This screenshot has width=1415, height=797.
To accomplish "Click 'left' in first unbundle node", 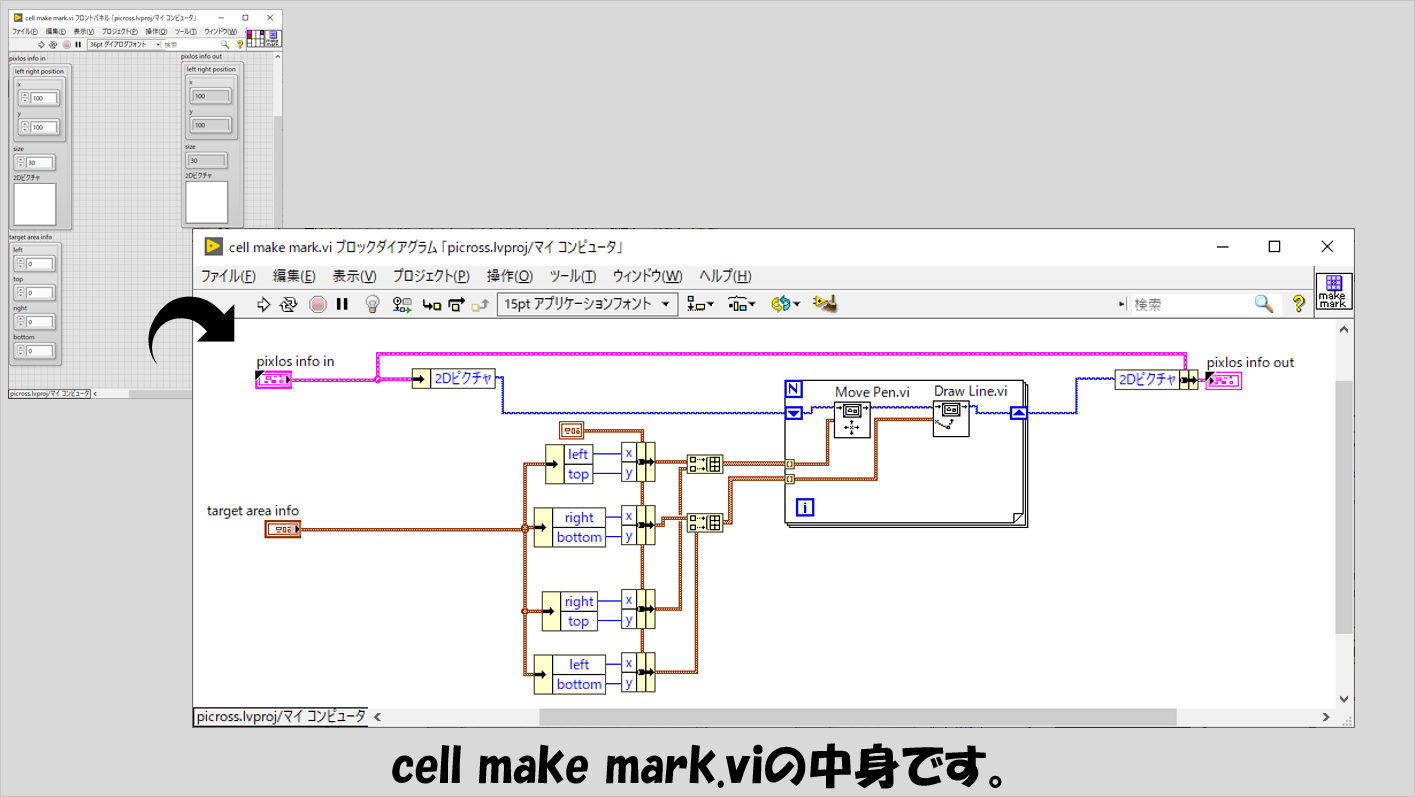I will tap(578, 454).
